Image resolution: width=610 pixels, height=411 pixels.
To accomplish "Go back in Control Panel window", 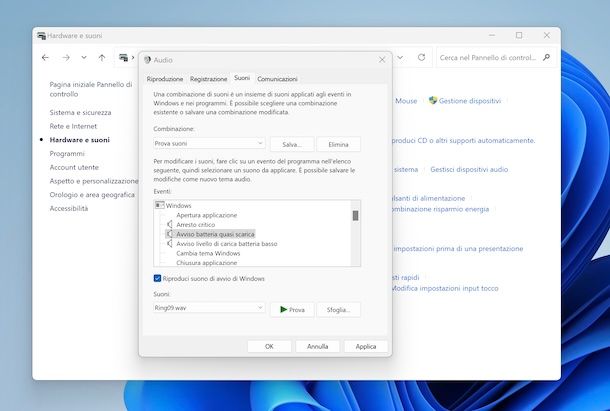I will click(x=45, y=58).
